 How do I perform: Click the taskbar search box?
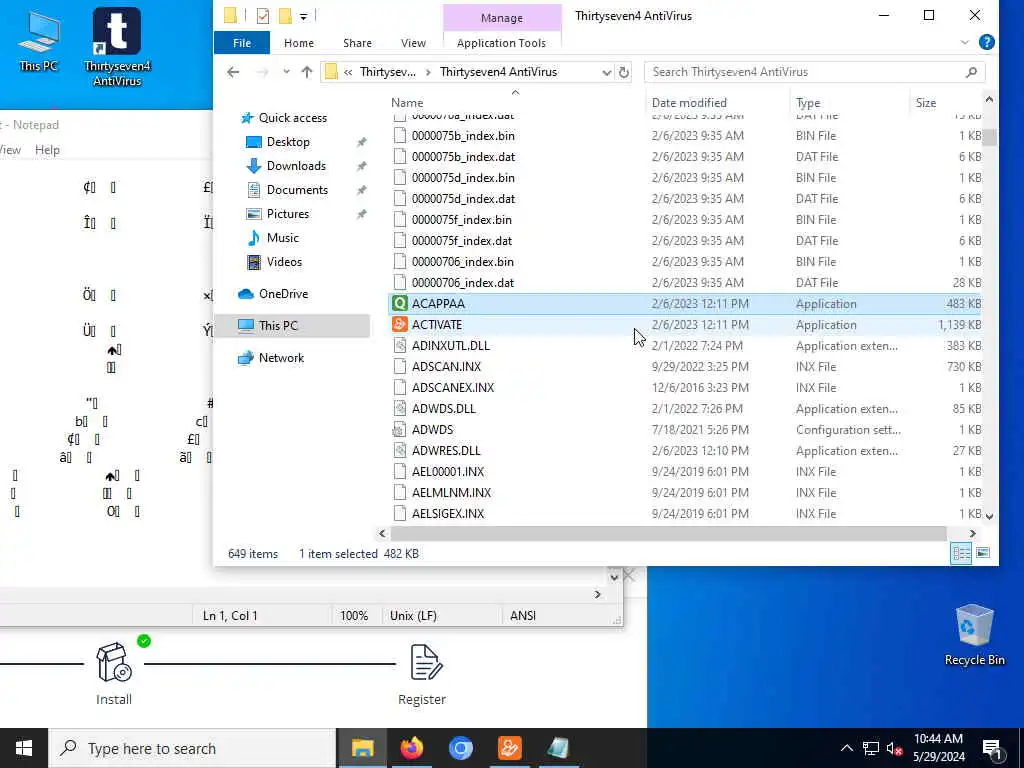click(192, 748)
